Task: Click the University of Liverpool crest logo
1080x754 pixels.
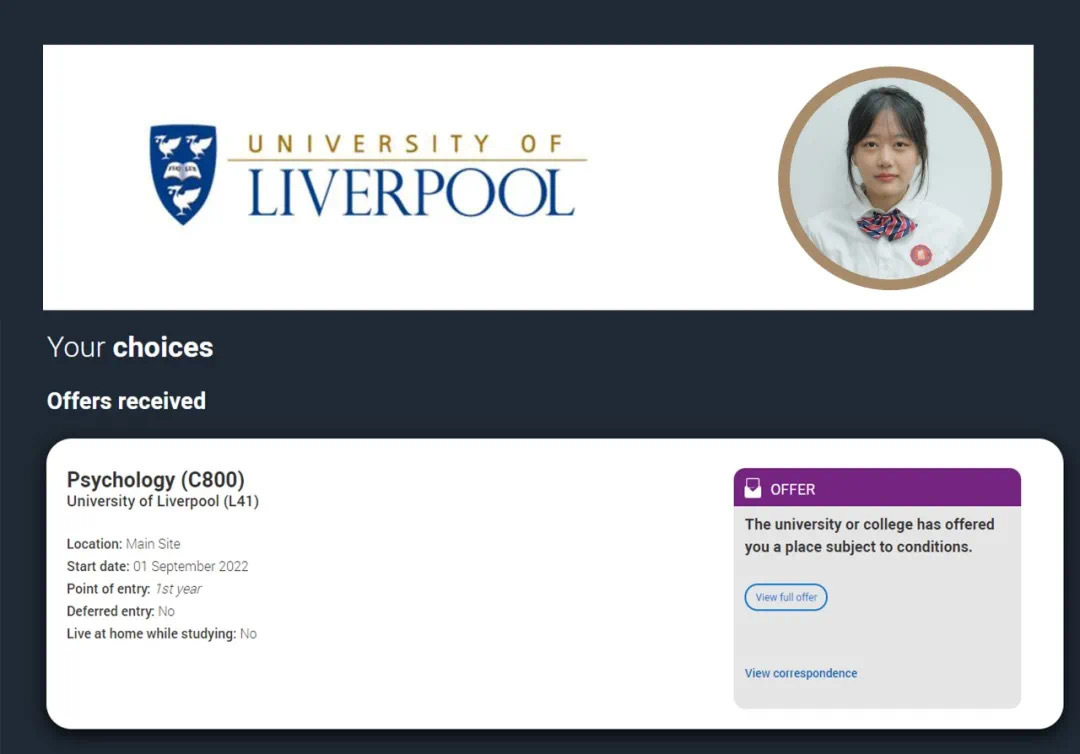Action: [183, 174]
